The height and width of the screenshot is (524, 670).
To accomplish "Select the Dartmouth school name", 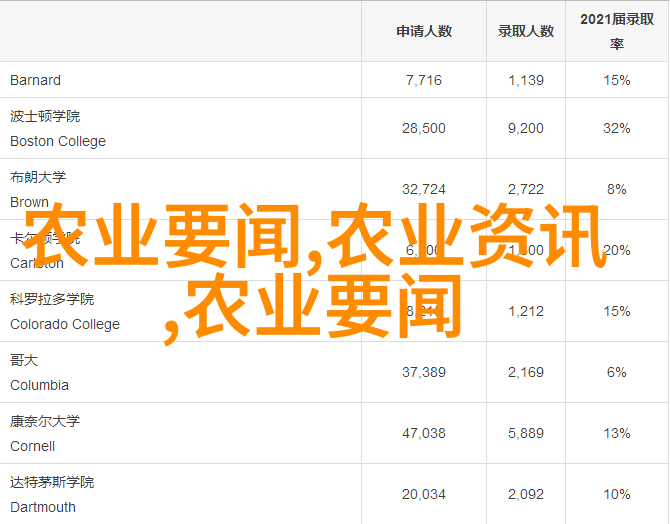I will point(43,507).
